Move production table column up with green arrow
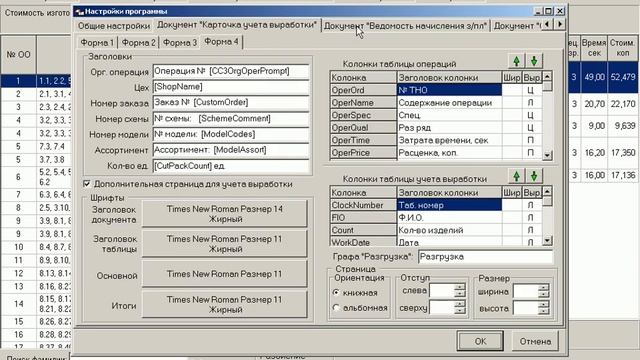Screen dimensions: 640x360 coord(516,176)
